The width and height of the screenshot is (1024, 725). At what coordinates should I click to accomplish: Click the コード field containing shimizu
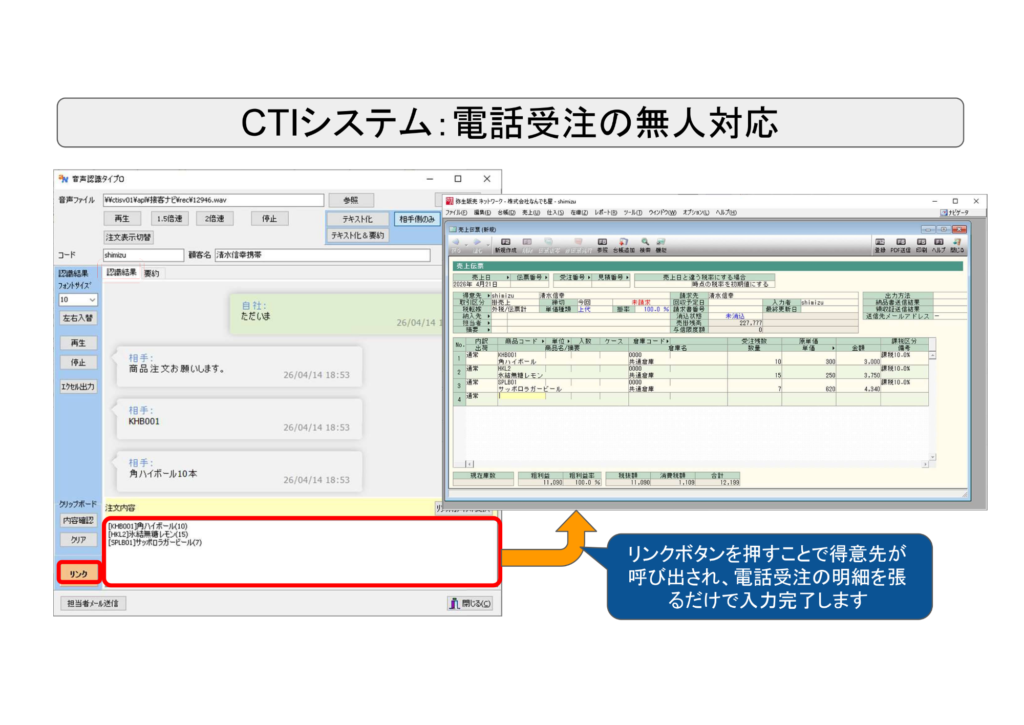click(143, 255)
